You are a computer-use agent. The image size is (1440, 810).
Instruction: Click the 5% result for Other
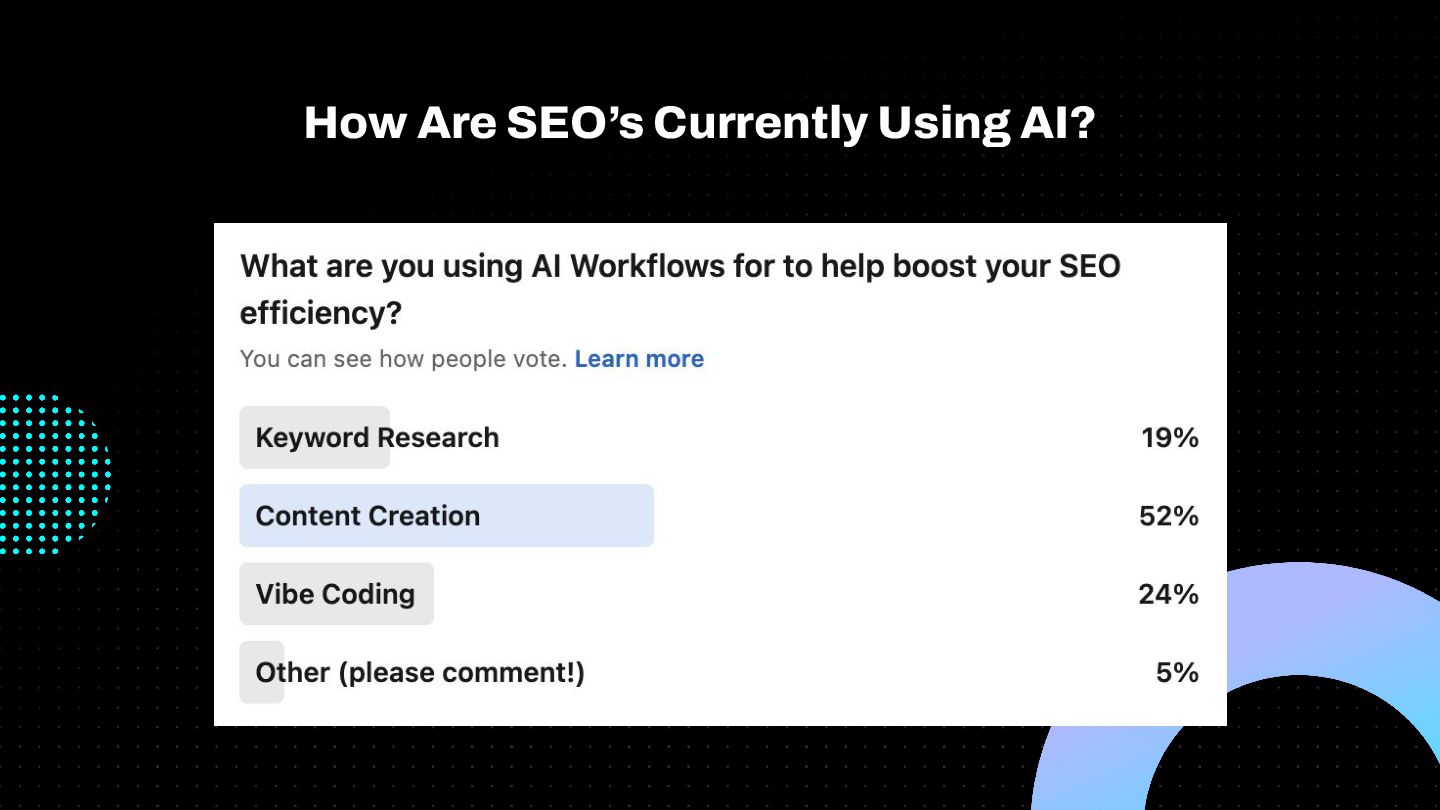(x=1177, y=672)
